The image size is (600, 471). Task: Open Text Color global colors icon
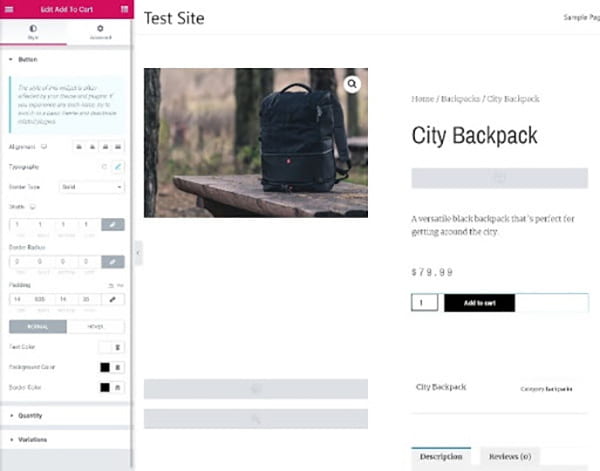(118, 347)
